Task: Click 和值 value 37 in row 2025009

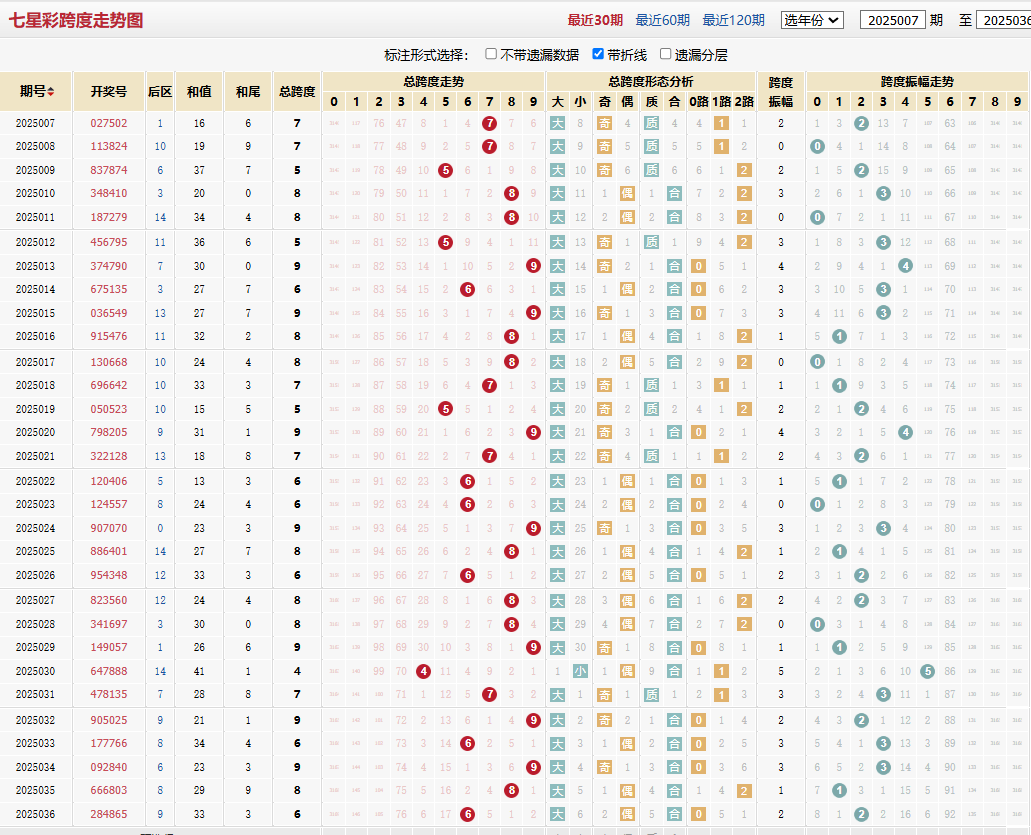Action: click(199, 170)
